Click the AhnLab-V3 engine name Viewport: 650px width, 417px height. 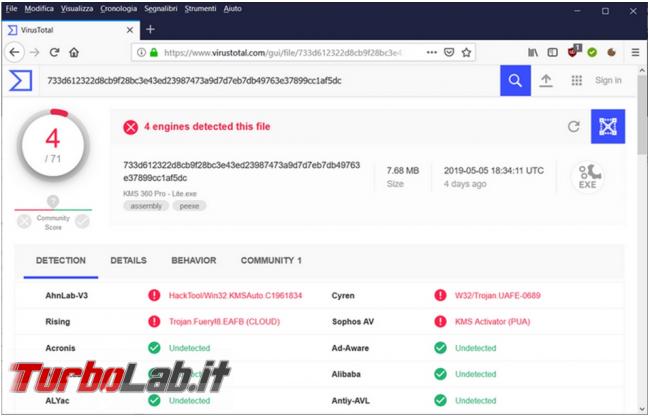(66, 296)
